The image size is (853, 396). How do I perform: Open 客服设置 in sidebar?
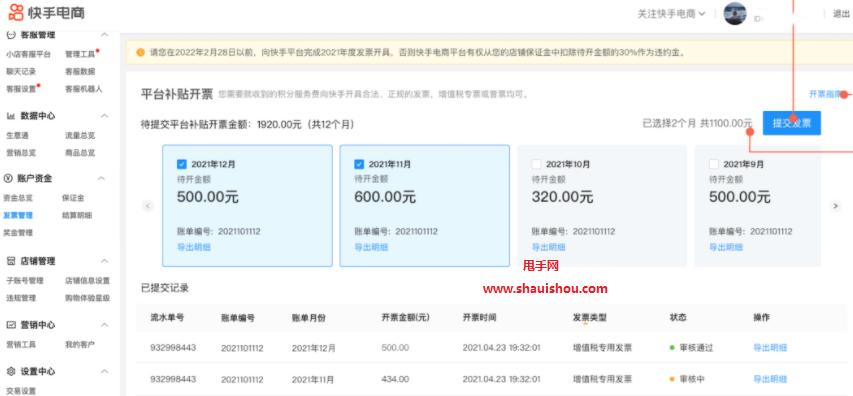pos(21,89)
